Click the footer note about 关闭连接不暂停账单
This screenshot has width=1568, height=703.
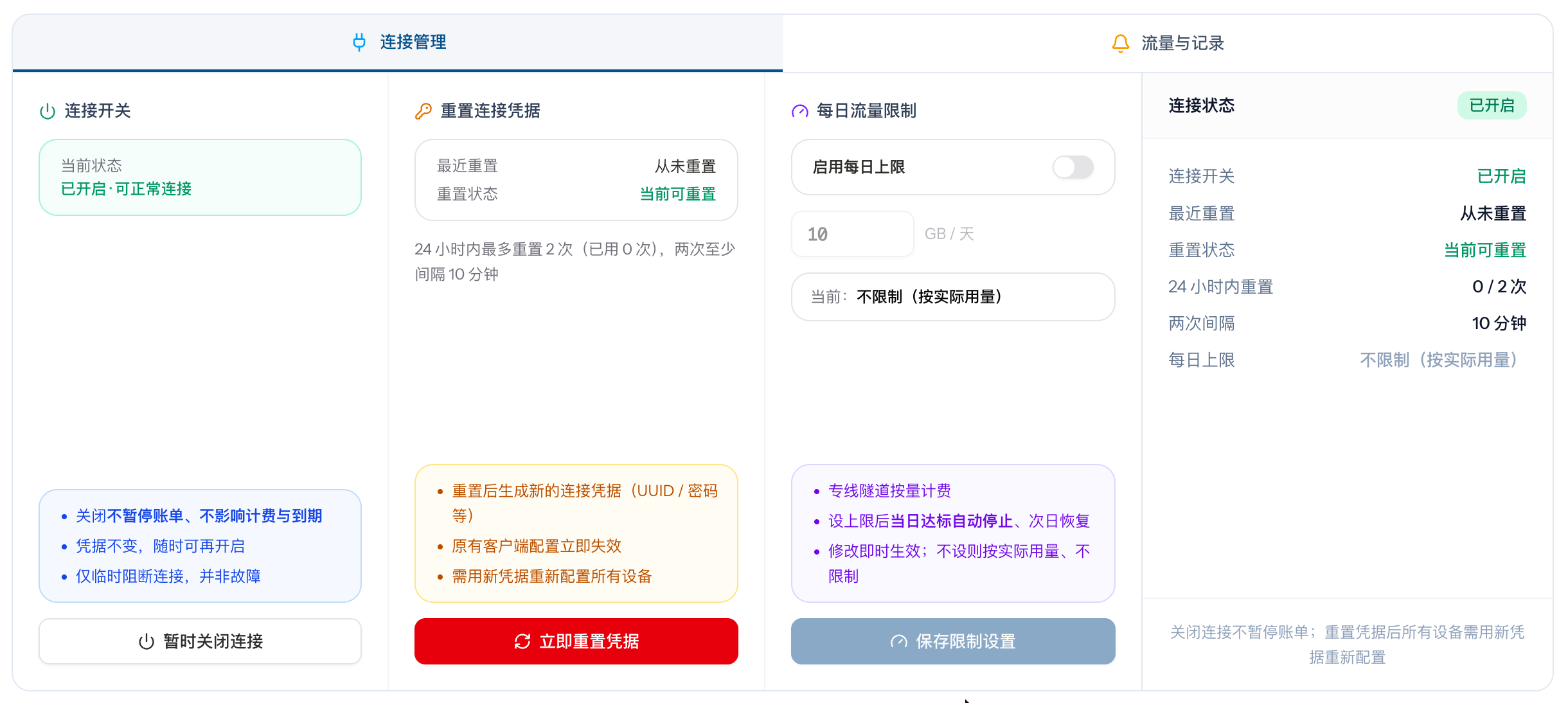click(1347, 644)
